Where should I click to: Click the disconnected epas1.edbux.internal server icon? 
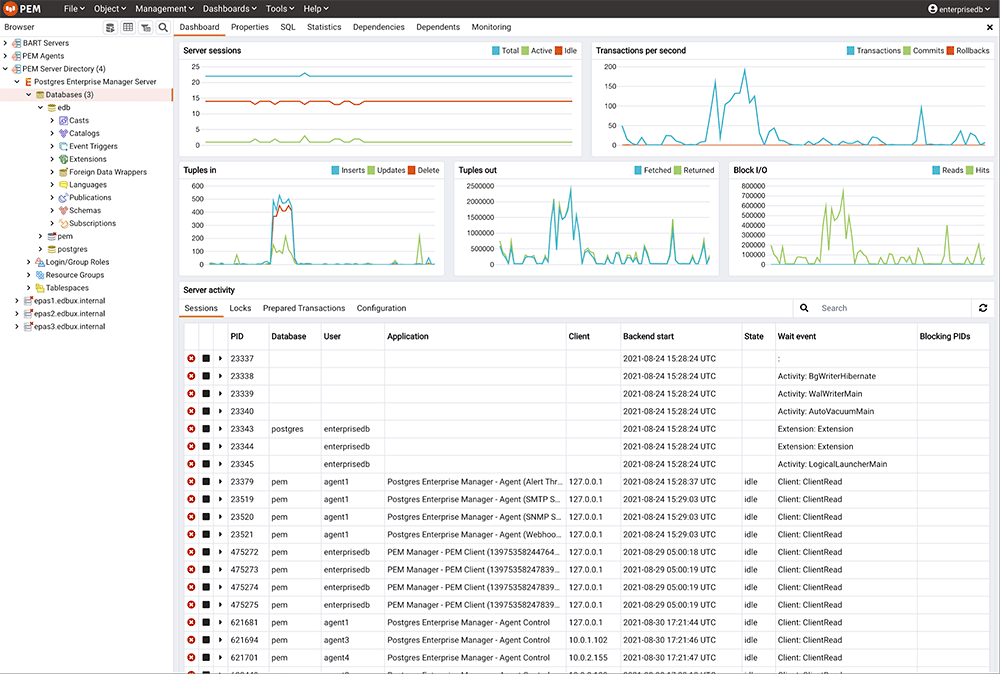click(28, 301)
